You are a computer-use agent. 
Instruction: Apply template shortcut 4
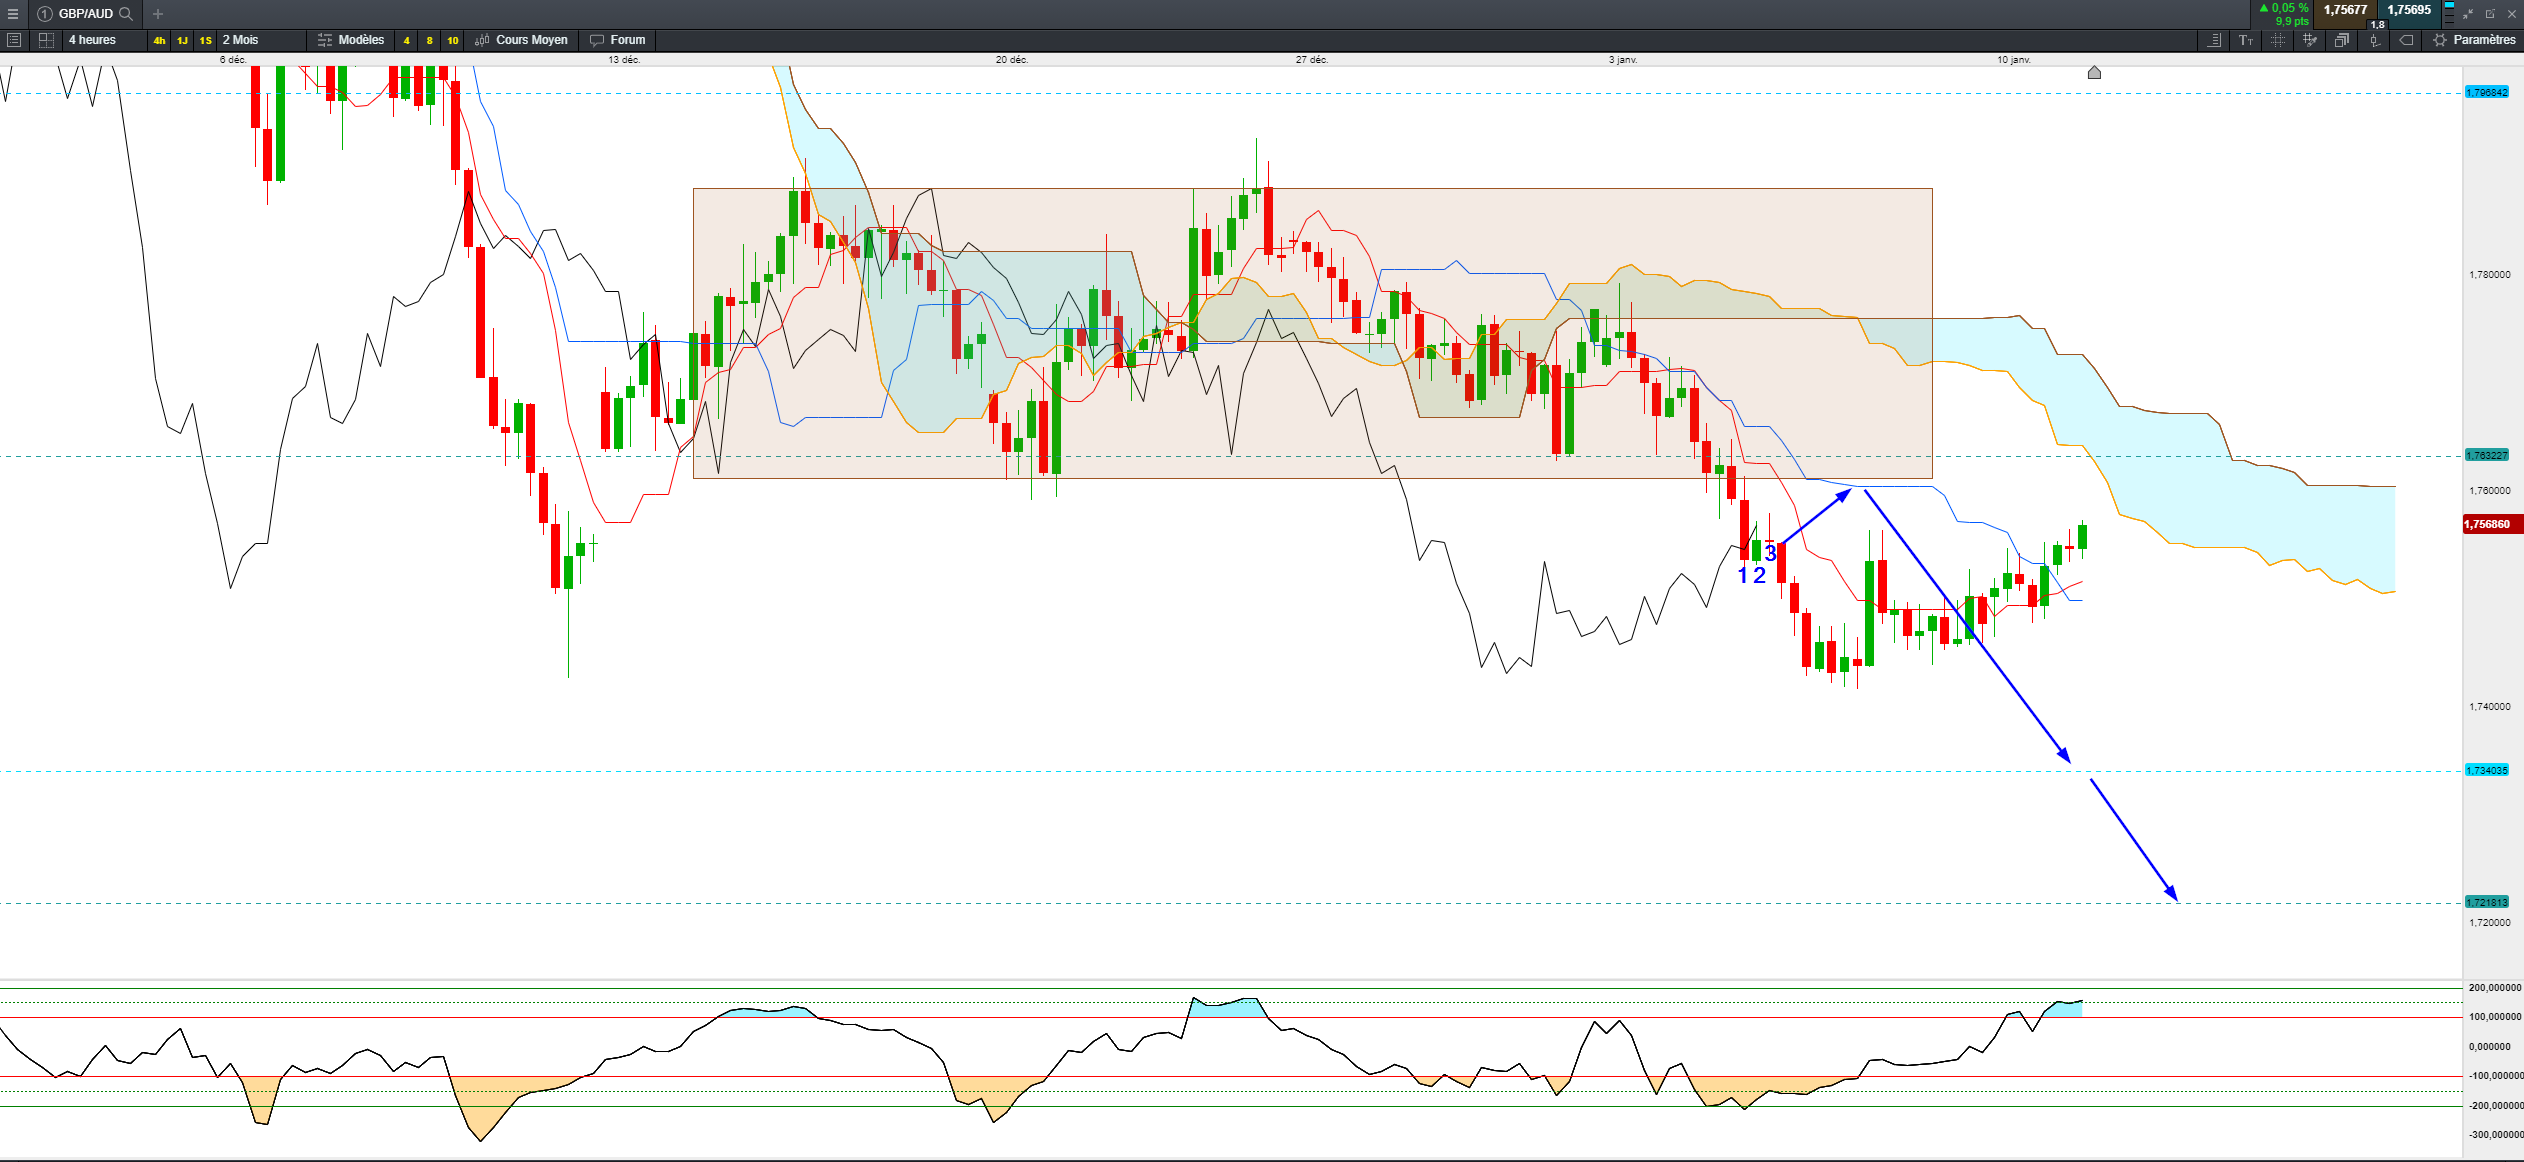tap(406, 40)
